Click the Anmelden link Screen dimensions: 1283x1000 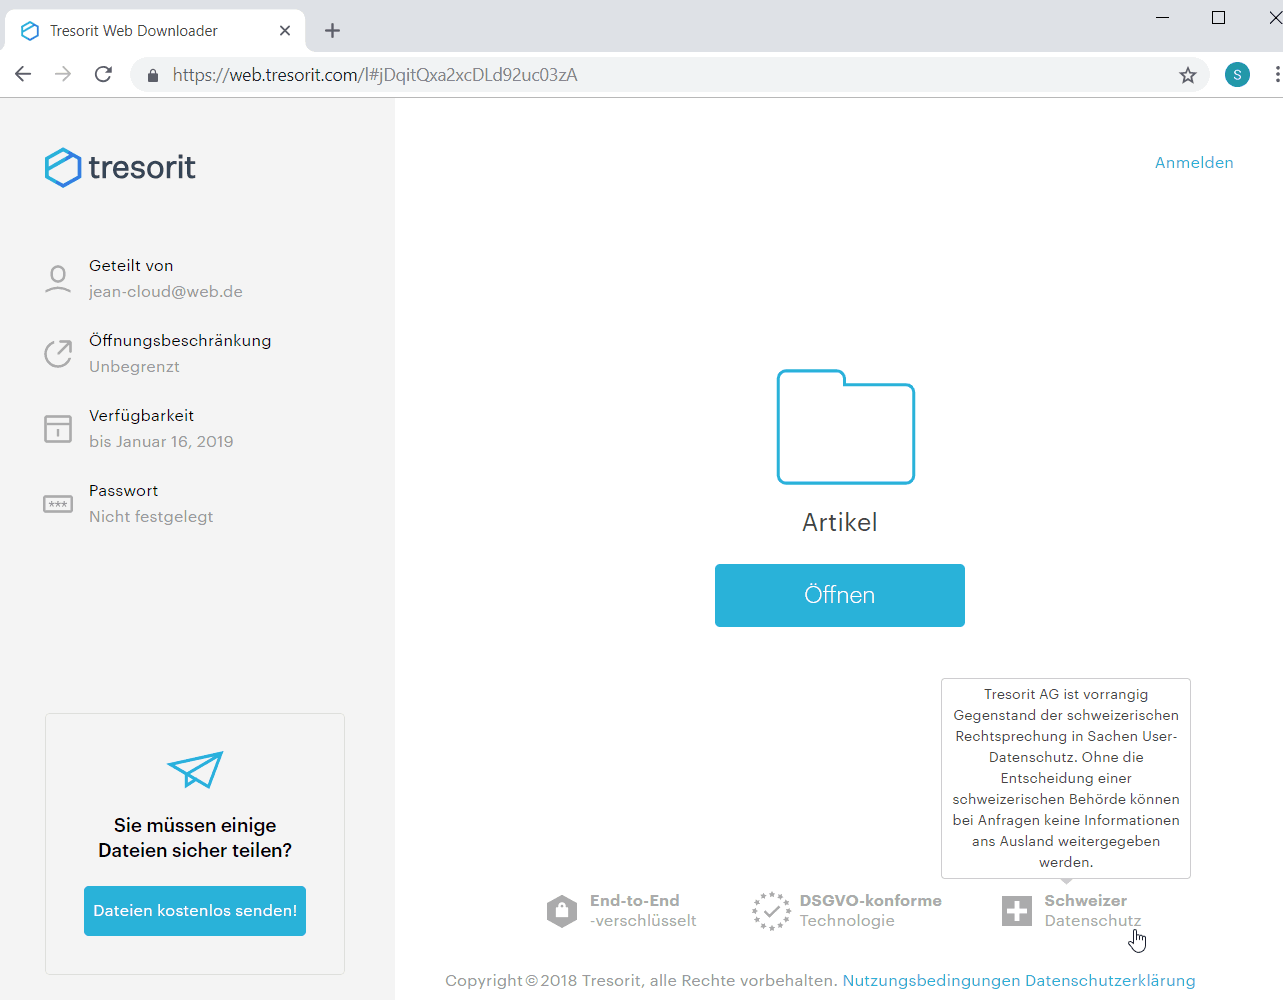tap(1194, 163)
